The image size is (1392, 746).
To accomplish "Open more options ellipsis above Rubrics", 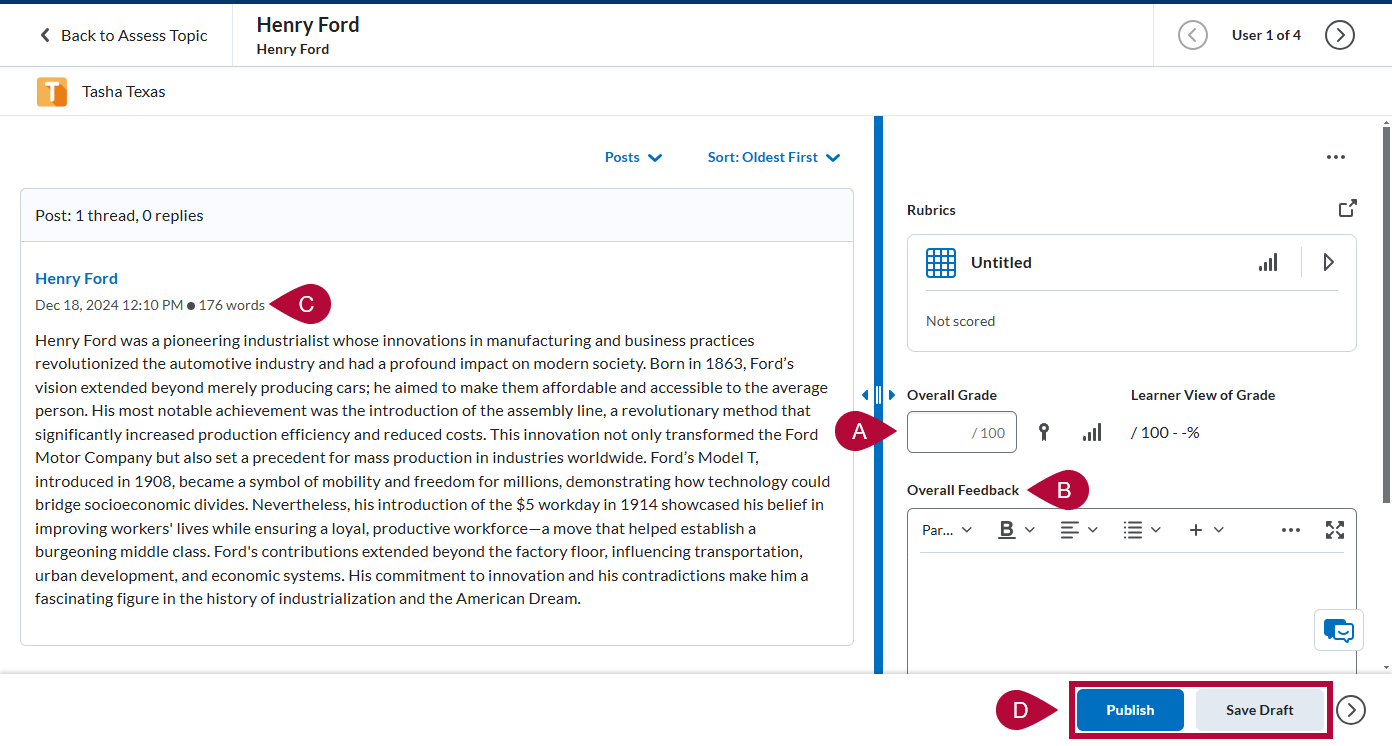I will [x=1336, y=157].
